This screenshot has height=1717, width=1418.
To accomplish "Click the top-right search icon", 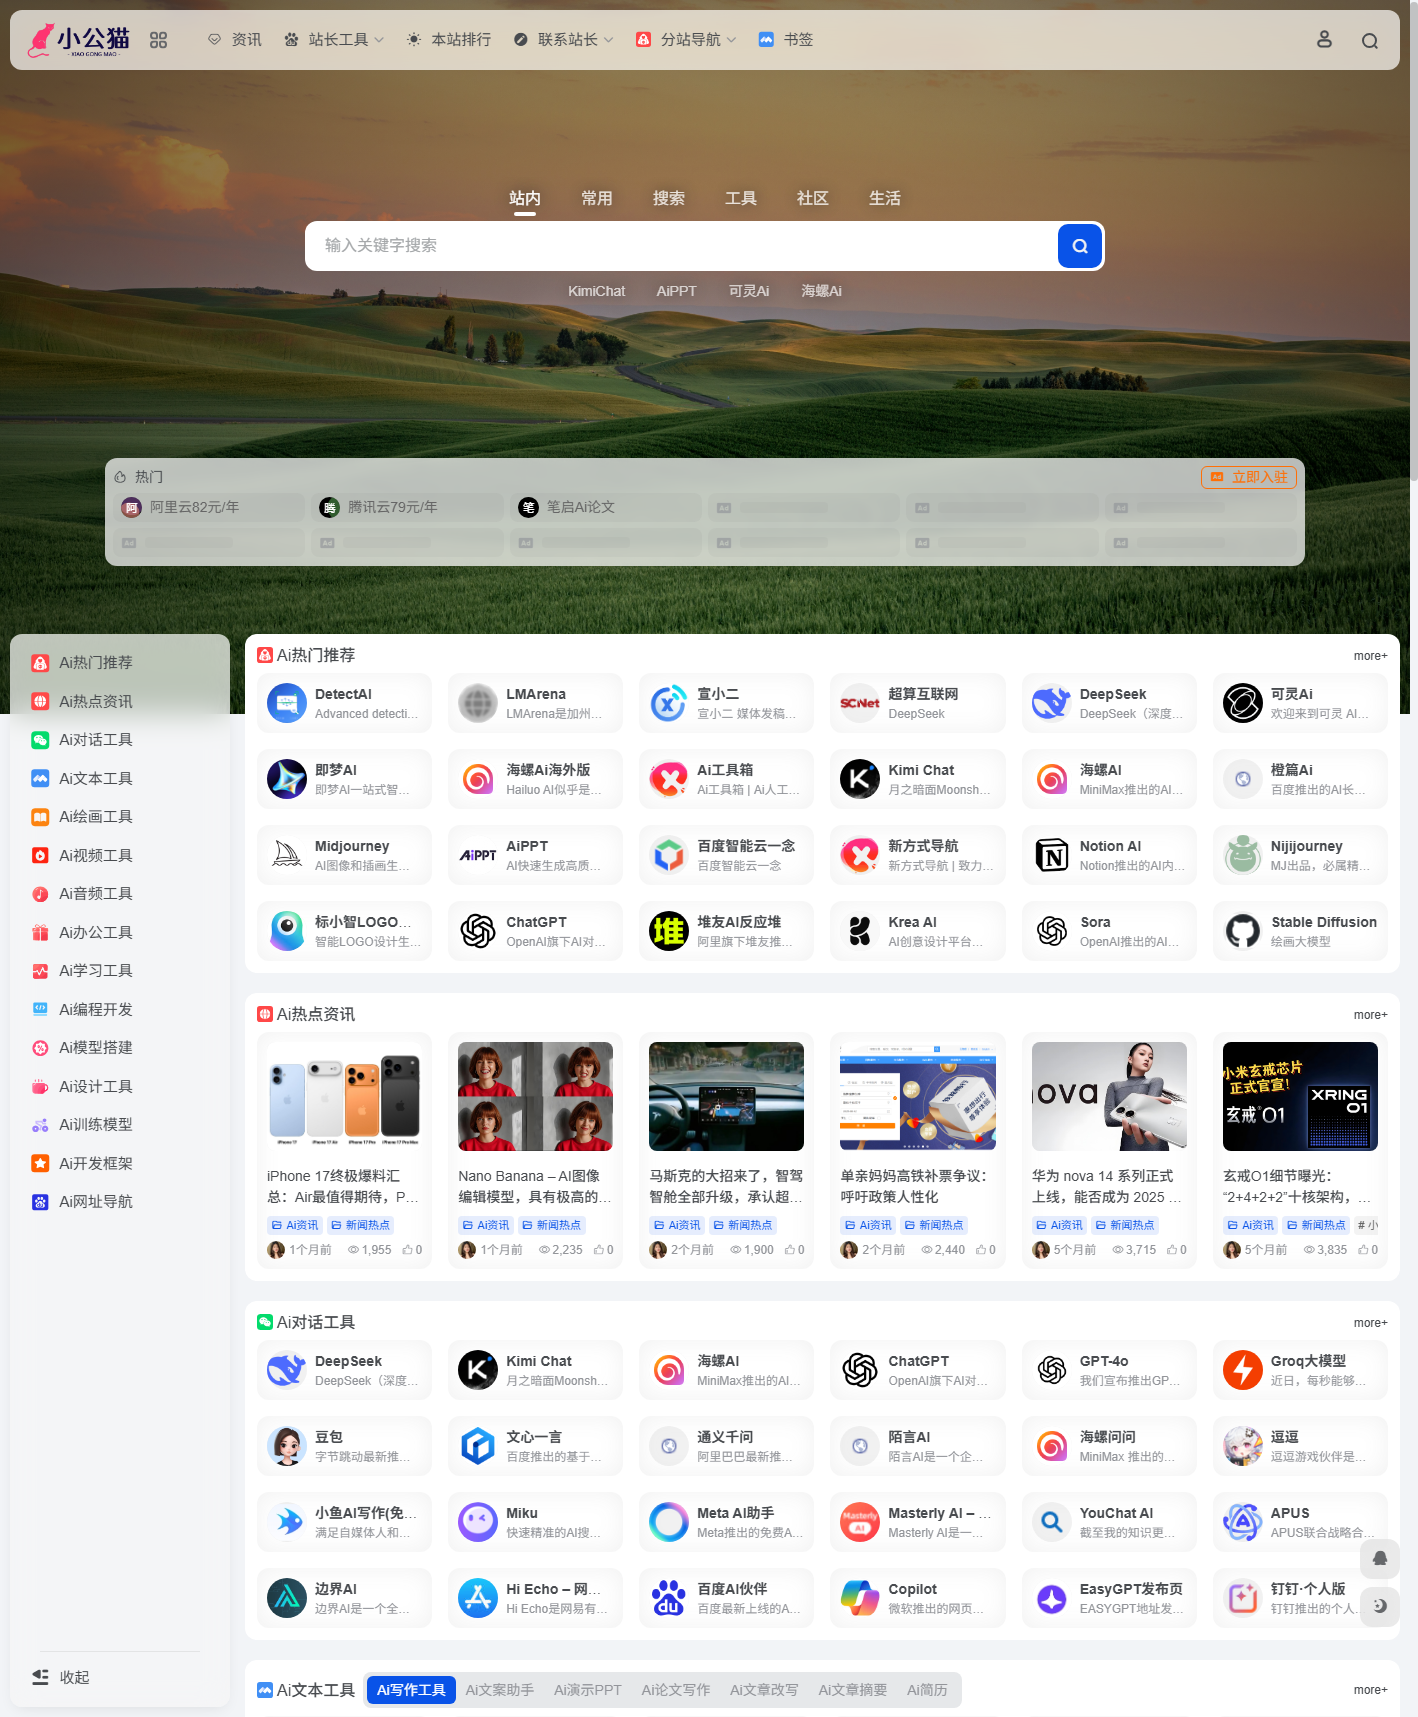I will pyautogui.click(x=1369, y=41).
